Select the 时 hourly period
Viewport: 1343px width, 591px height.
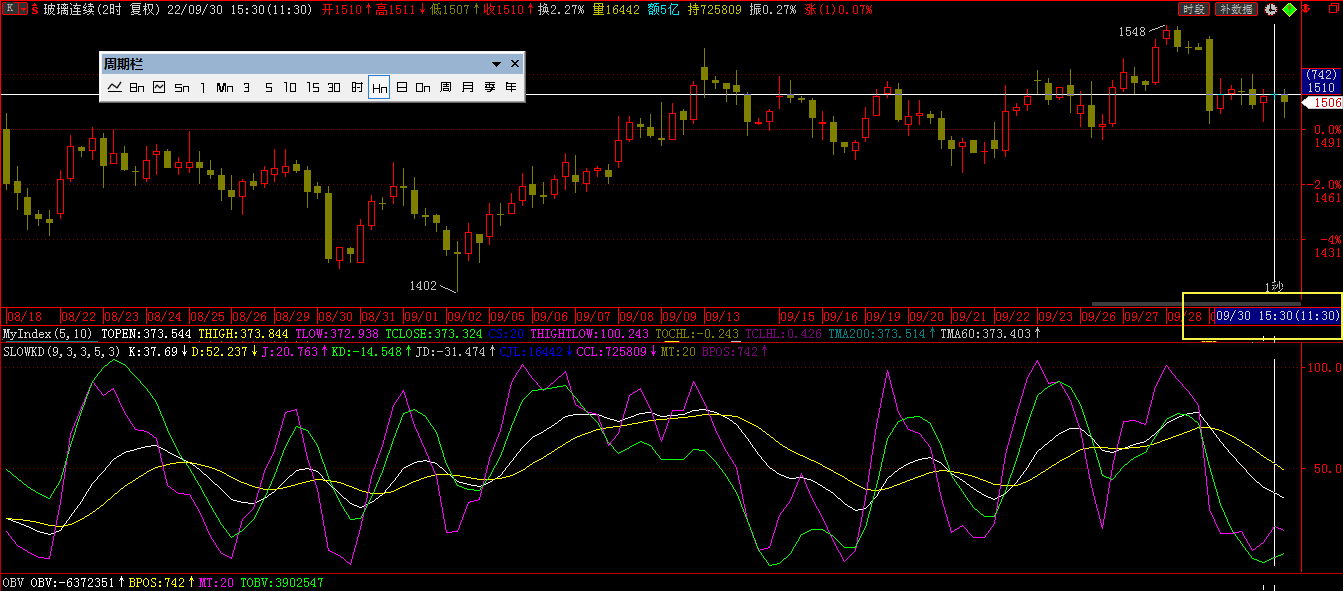[357, 88]
